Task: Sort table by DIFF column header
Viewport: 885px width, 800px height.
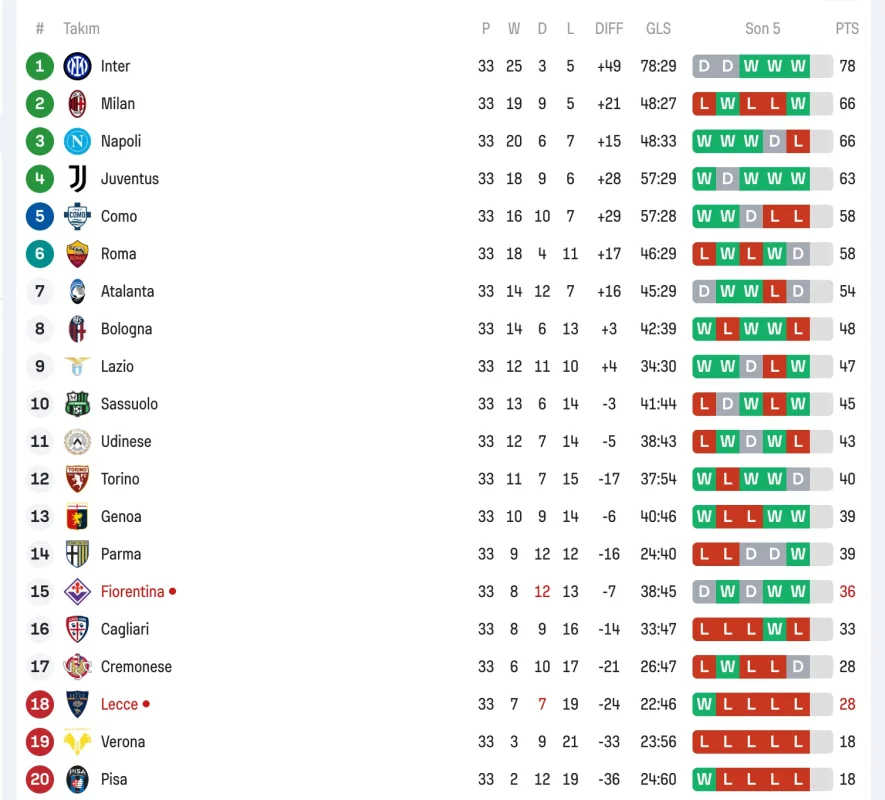Action: [609, 29]
